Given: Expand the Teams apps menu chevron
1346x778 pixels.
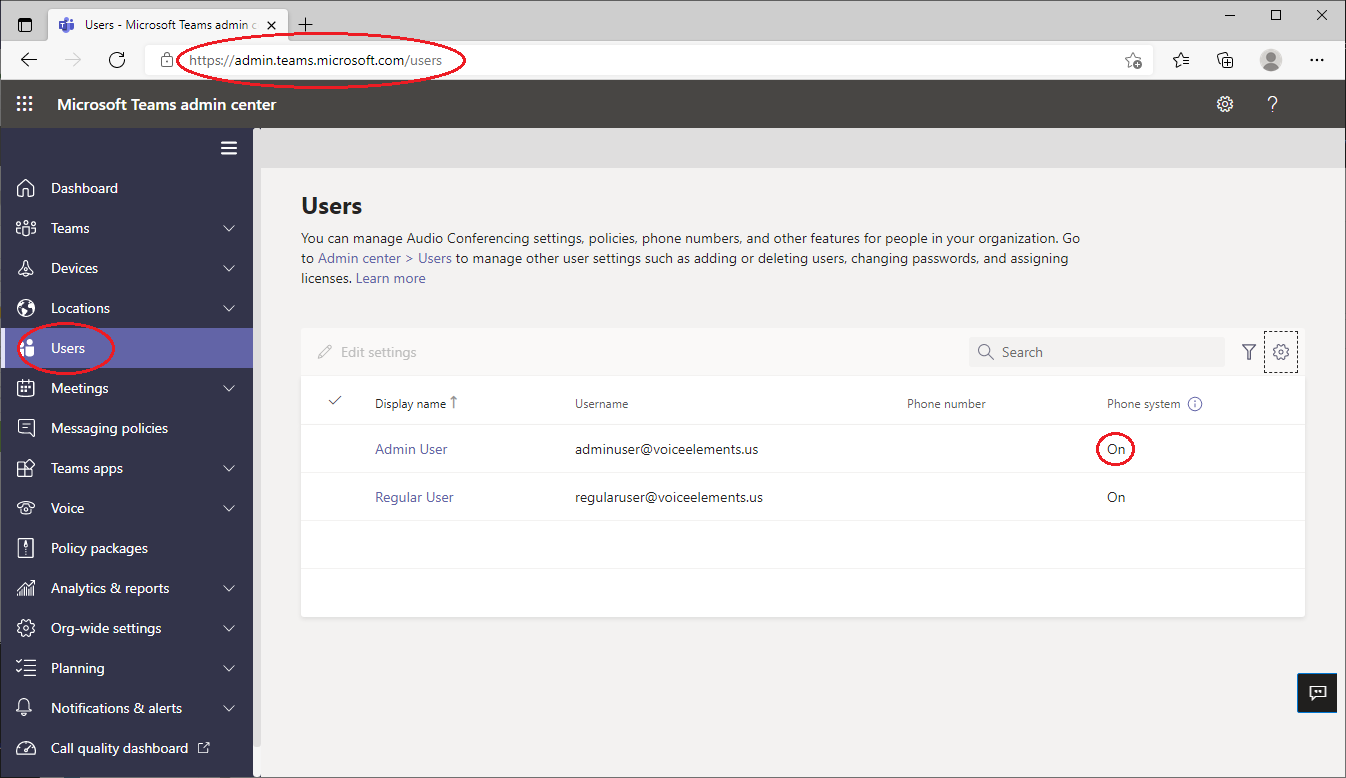Looking at the screenshot, I should click(229, 468).
